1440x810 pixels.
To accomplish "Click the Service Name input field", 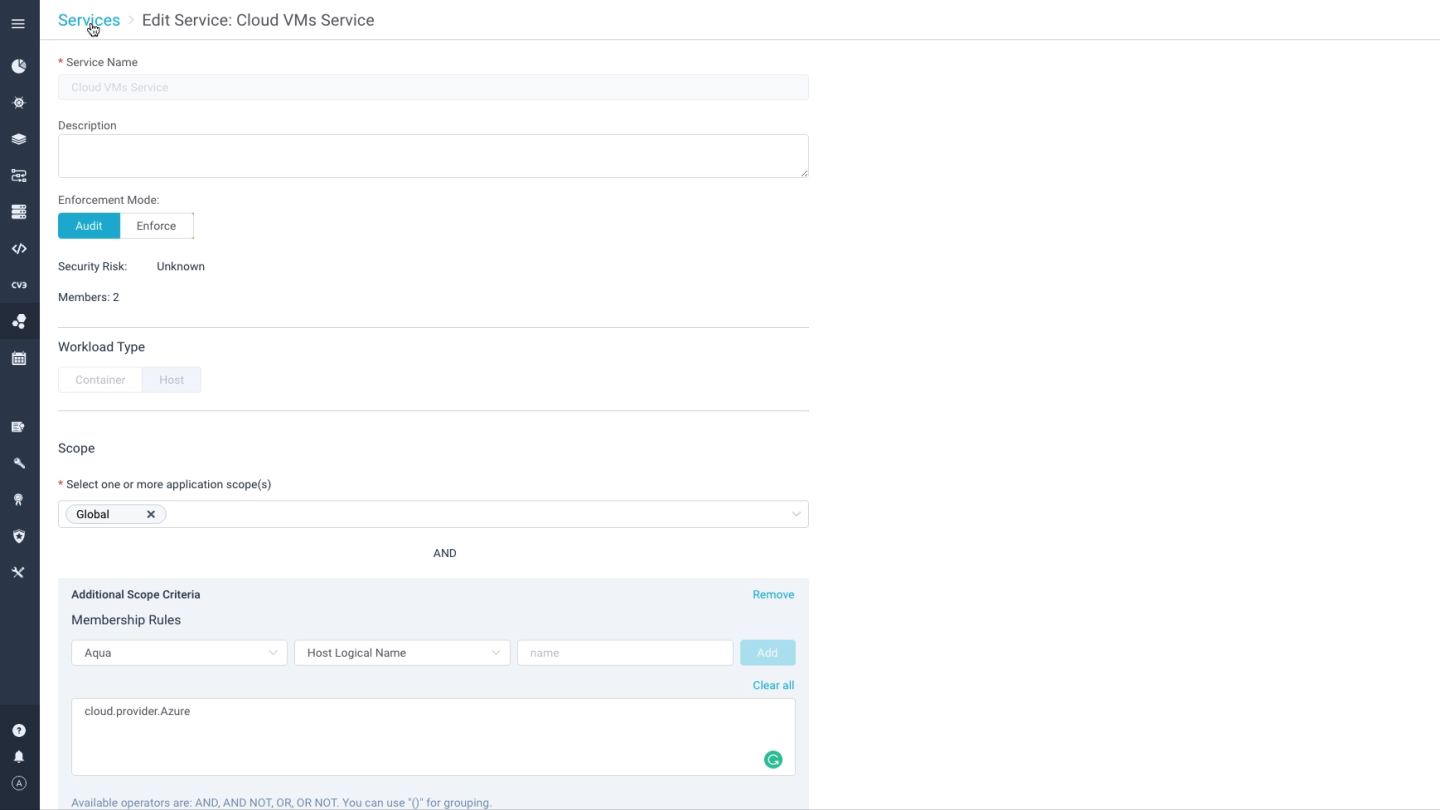I will [x=433, y=87].
